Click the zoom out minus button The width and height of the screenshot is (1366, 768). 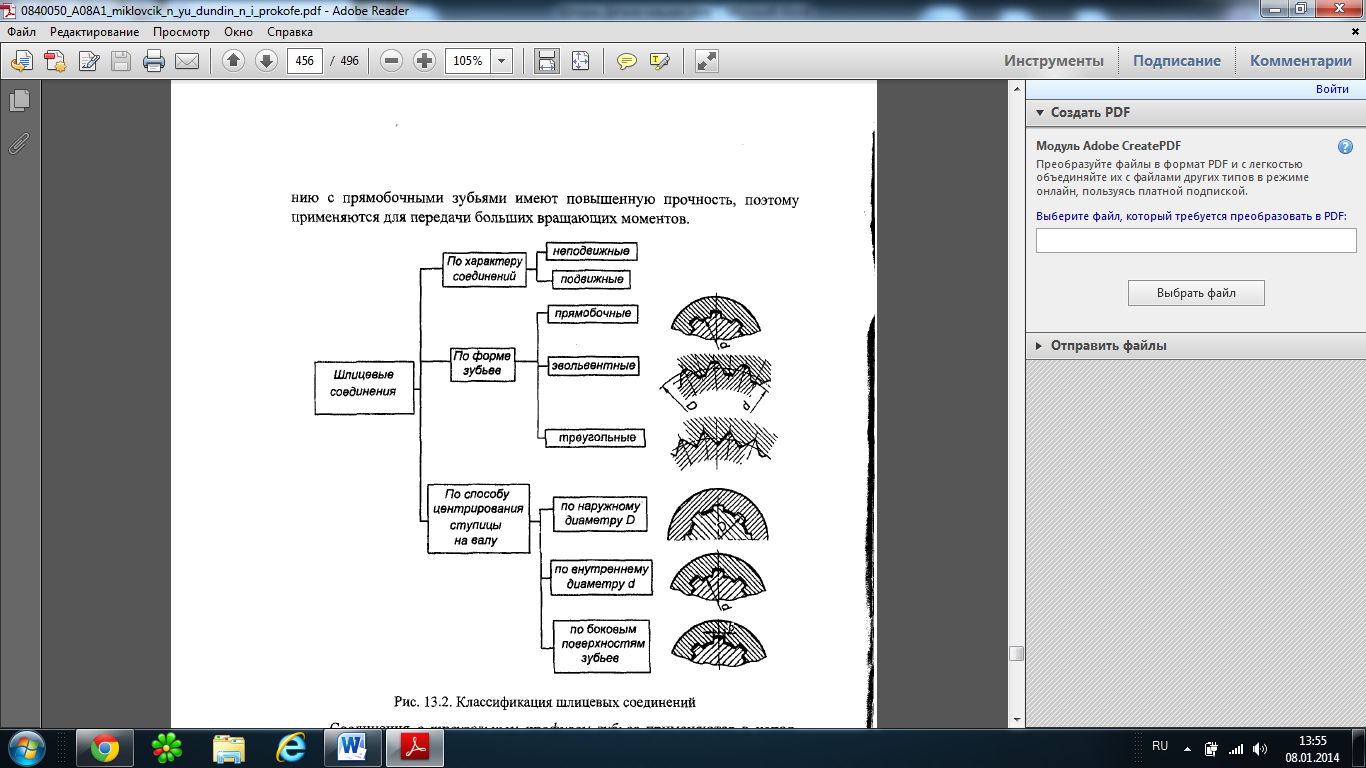point(392,61)
